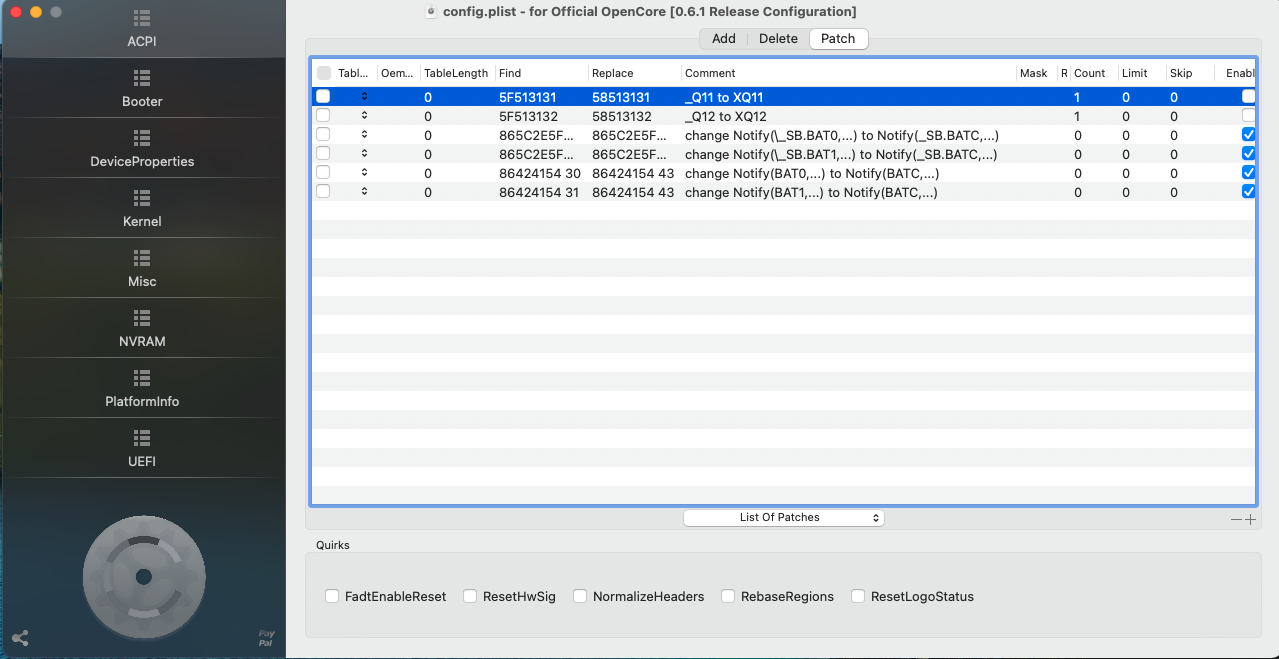This screenshot has height=659, width=1279.
Task: Open the NVRAM section icon
Action: point(142,318)
